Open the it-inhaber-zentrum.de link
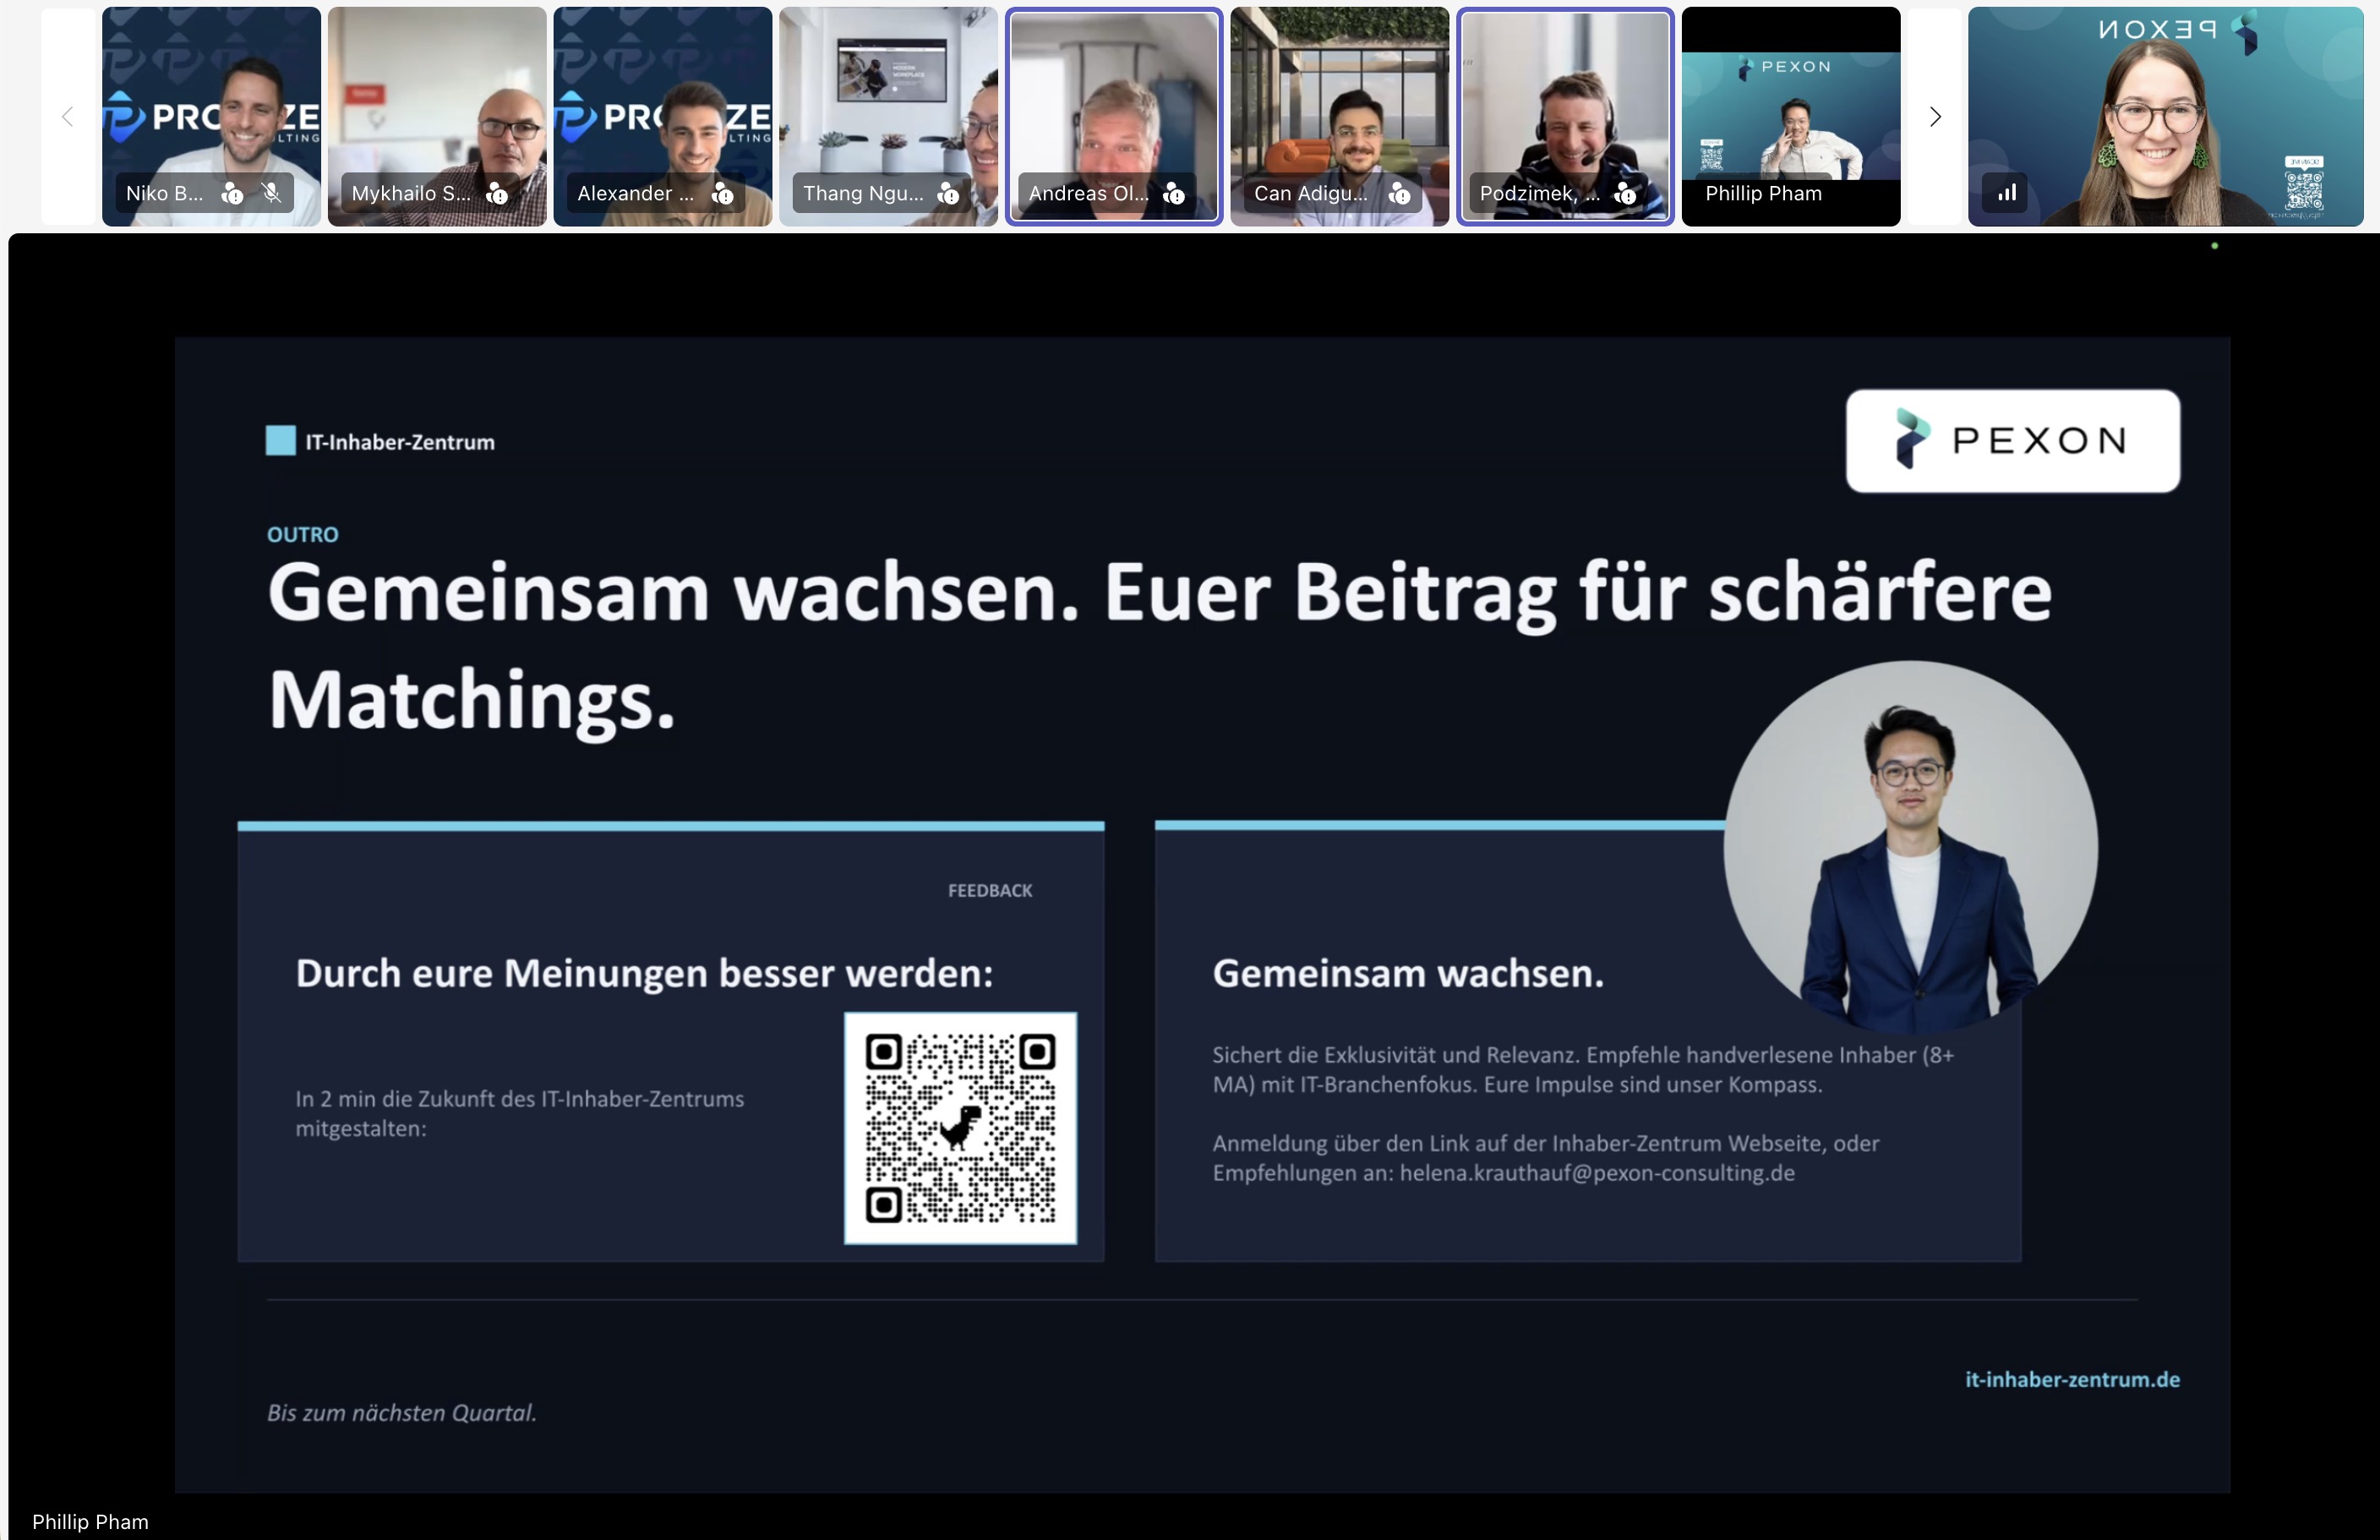 2072,1379
